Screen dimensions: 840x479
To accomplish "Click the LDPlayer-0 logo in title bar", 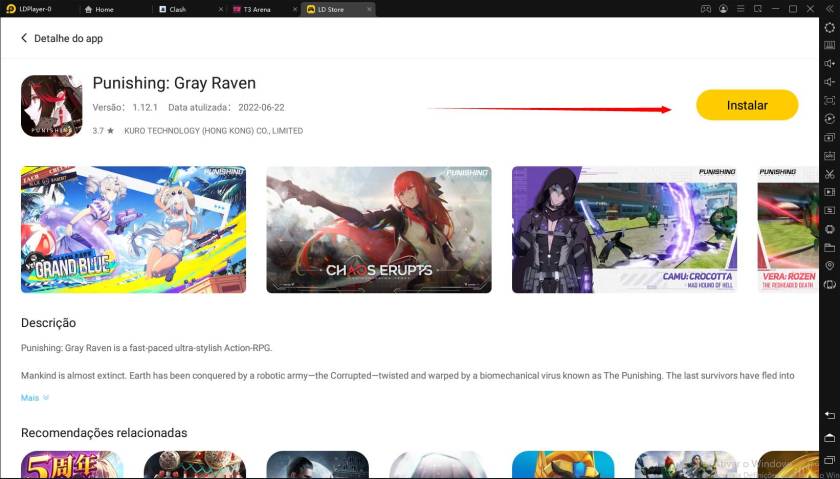I will coord(10,9).
